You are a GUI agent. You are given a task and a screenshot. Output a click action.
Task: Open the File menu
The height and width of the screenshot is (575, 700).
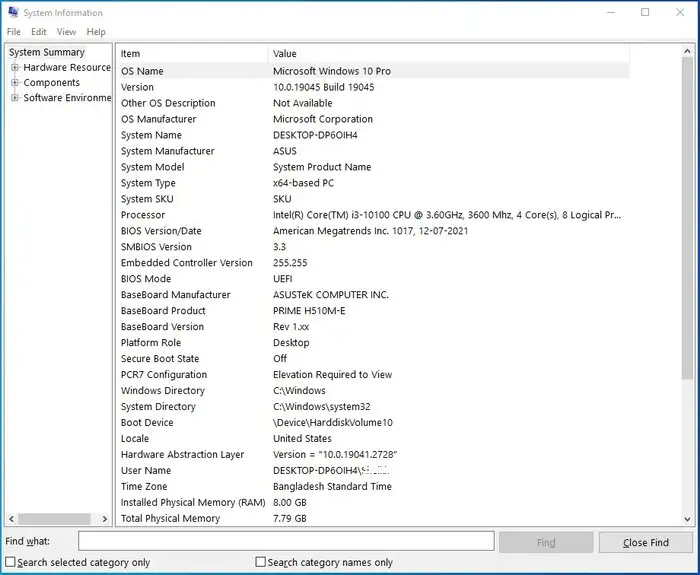point(14,32)
